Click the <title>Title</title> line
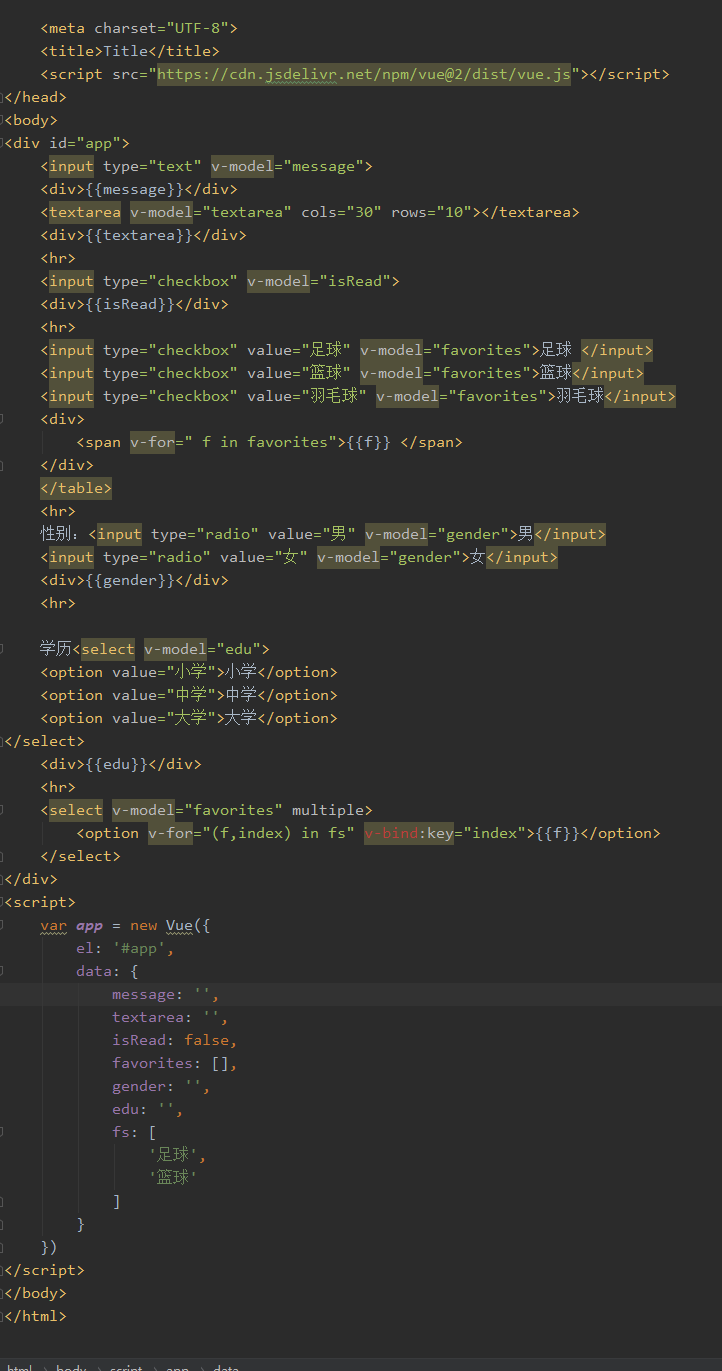 (130, 51)
